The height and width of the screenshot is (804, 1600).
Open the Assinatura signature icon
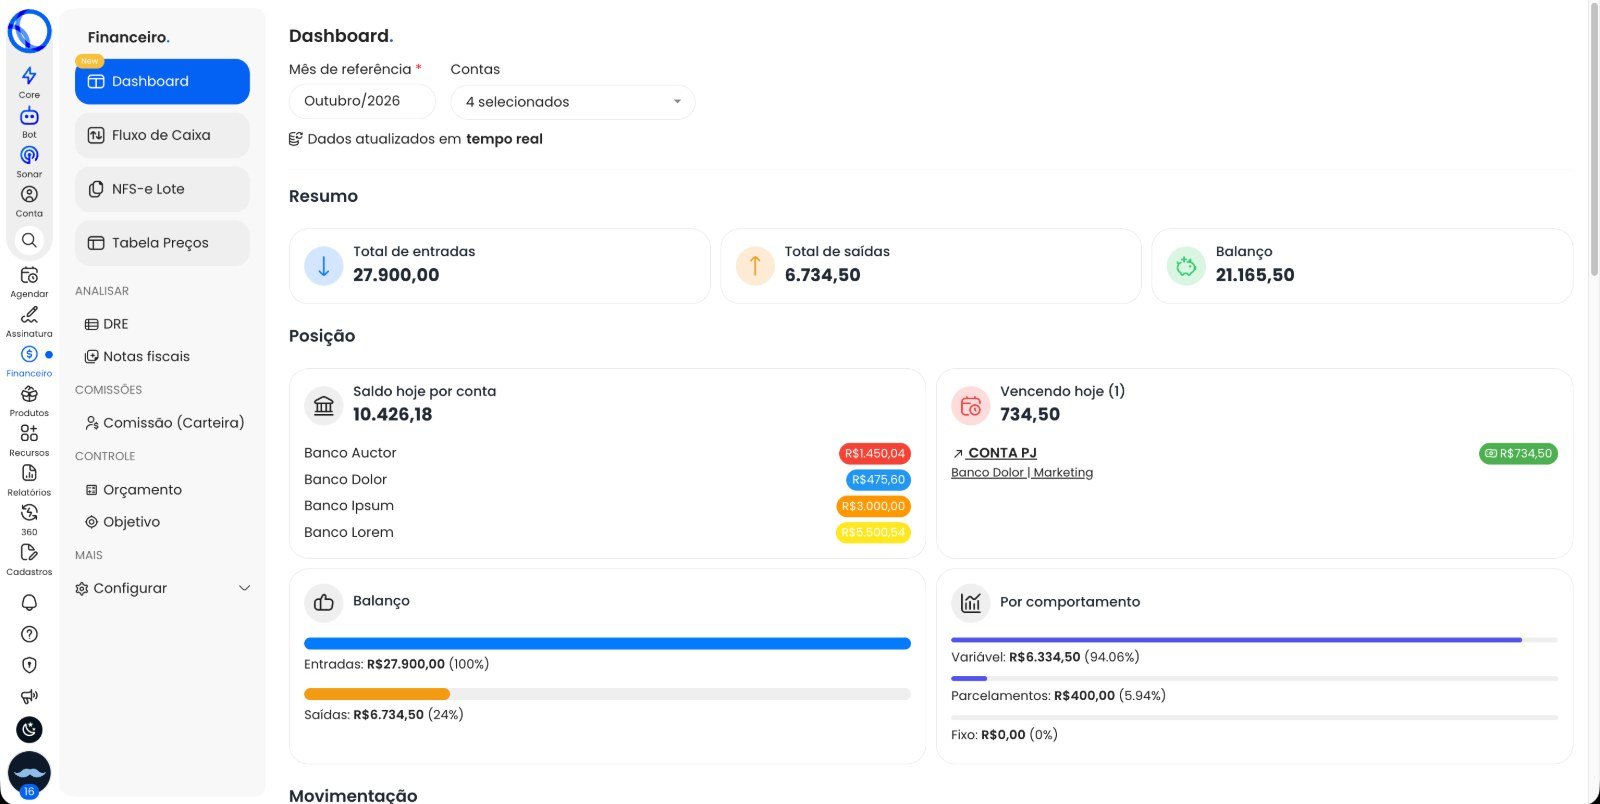(x=29, y=315)
